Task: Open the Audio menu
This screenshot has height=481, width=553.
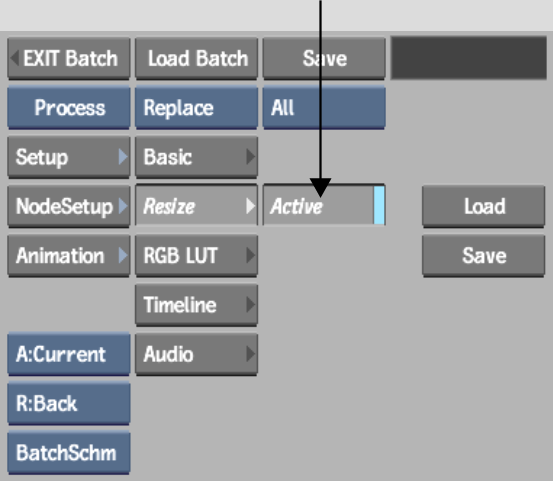Action: coord(196,354)
